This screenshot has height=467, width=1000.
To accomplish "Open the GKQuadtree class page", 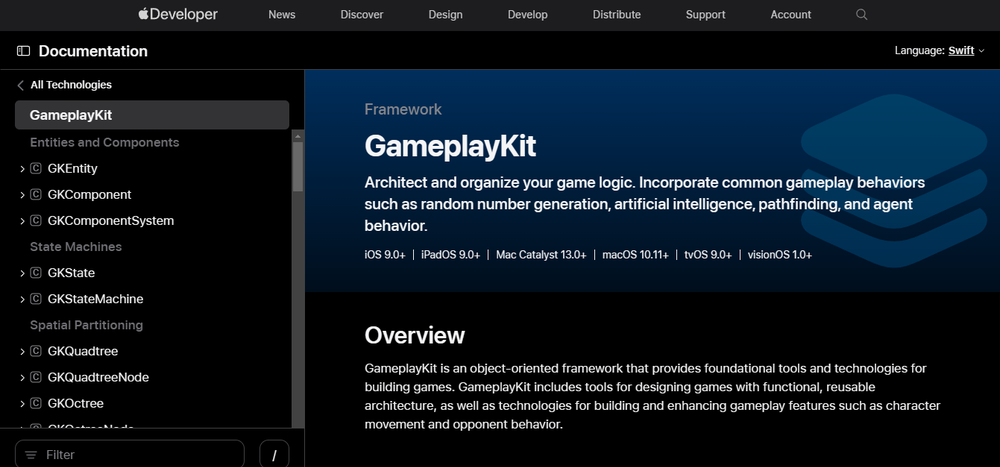I will tap(83, 352).
